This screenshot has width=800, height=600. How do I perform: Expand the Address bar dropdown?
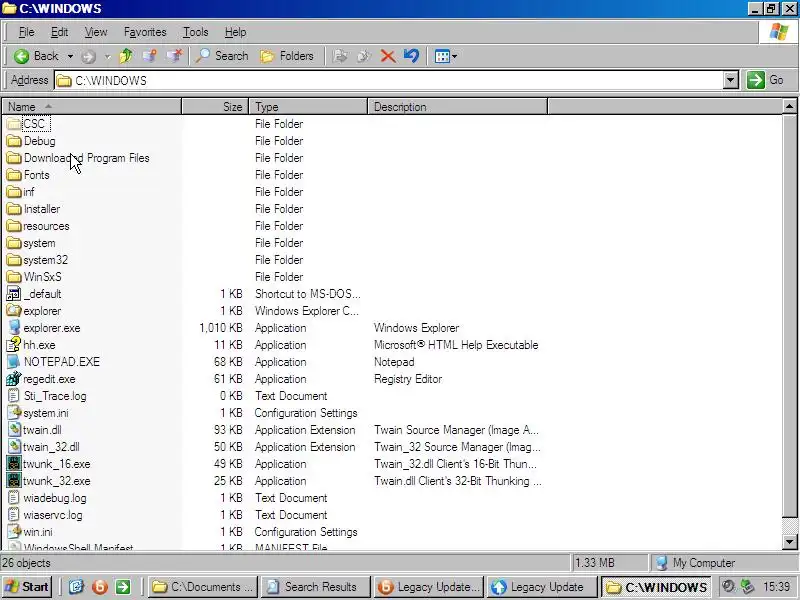pyautogui.click(x=731, y=80)
